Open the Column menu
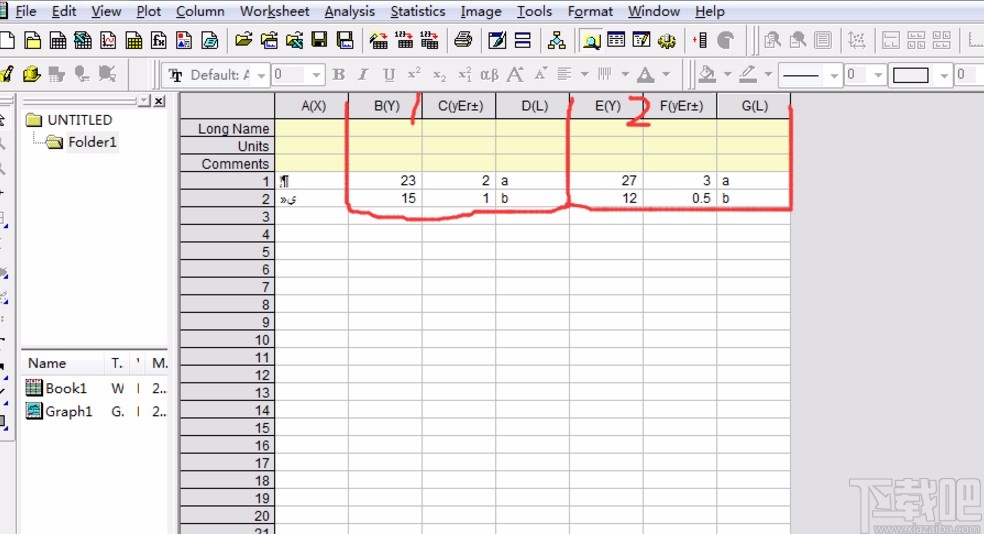The width and height of the screenshot is (984, 534). coord(200,11)
